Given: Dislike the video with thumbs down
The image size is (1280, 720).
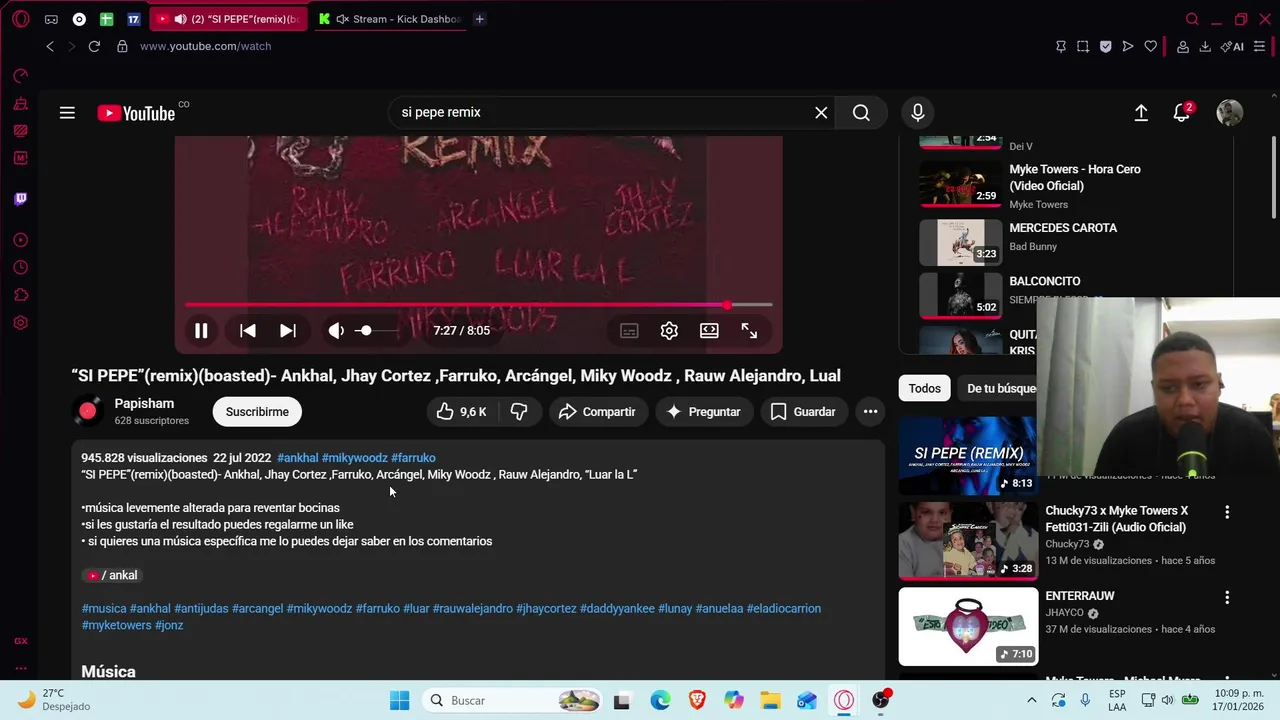Looking at the screenshot, I should [x=519, y=412].
